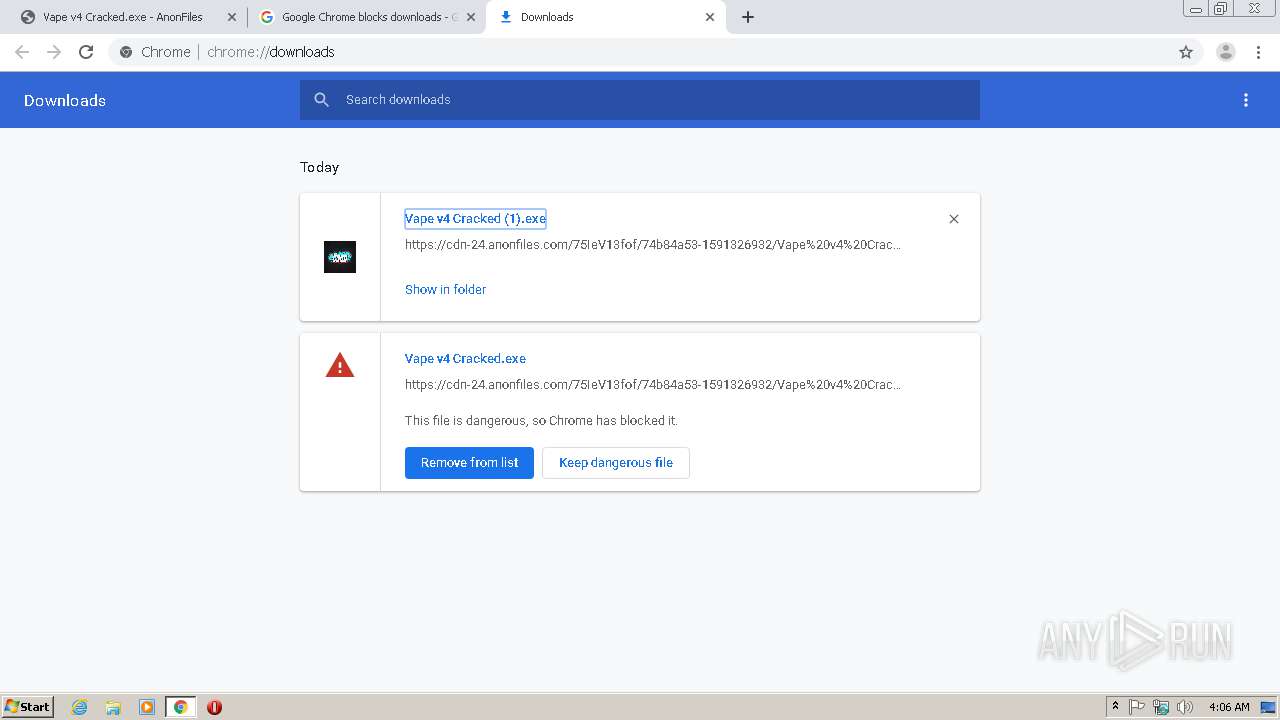This screenshot has width=1280, height=720.
Task: Close the Downloads tab
Action: [710, 17]
